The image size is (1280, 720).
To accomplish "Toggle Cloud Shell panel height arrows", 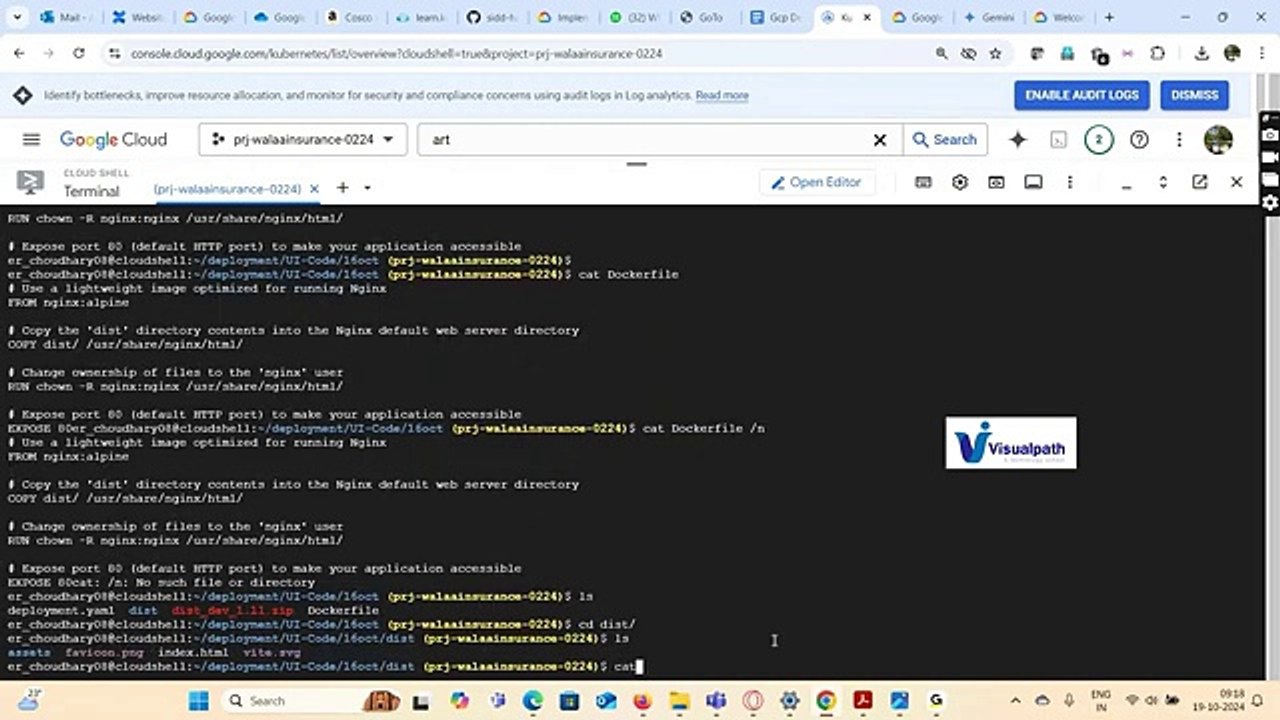I will pos(1163,183).
